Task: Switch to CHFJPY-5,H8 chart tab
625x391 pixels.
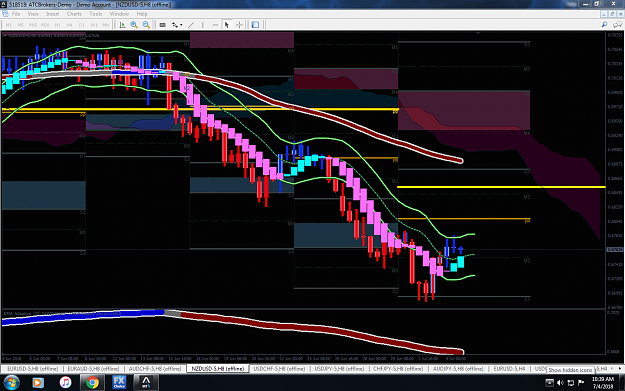Action: [x=398, y=369]
